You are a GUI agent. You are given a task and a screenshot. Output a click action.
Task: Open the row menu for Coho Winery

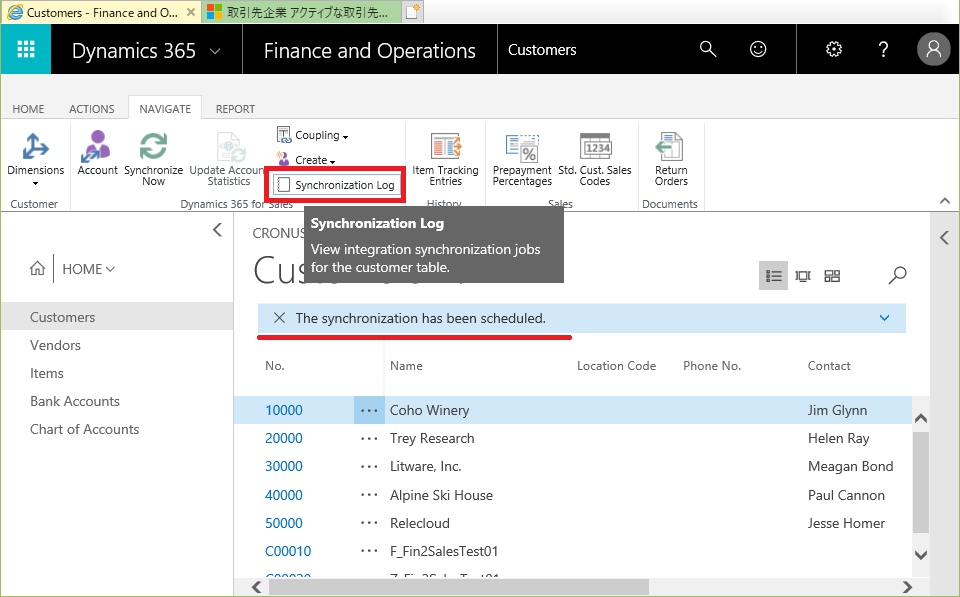coord(369,410)
